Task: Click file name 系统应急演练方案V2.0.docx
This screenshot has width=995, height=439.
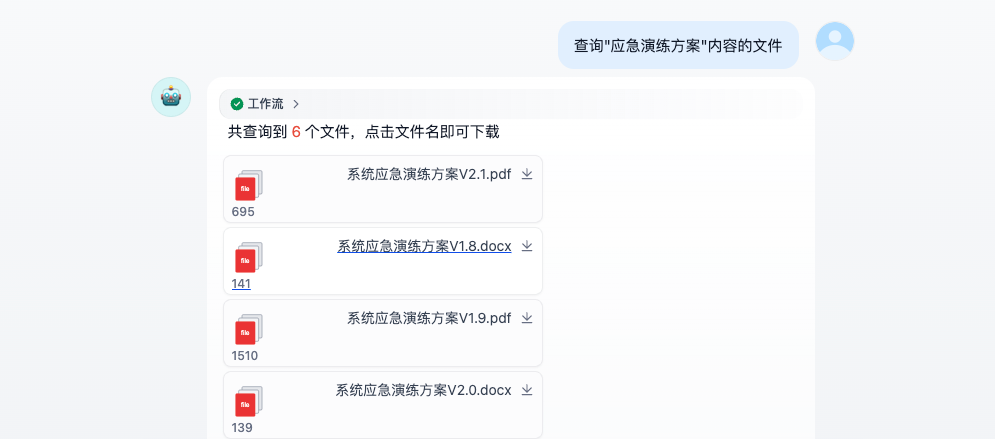Action: pyautogui.click(x=423, y=390)
